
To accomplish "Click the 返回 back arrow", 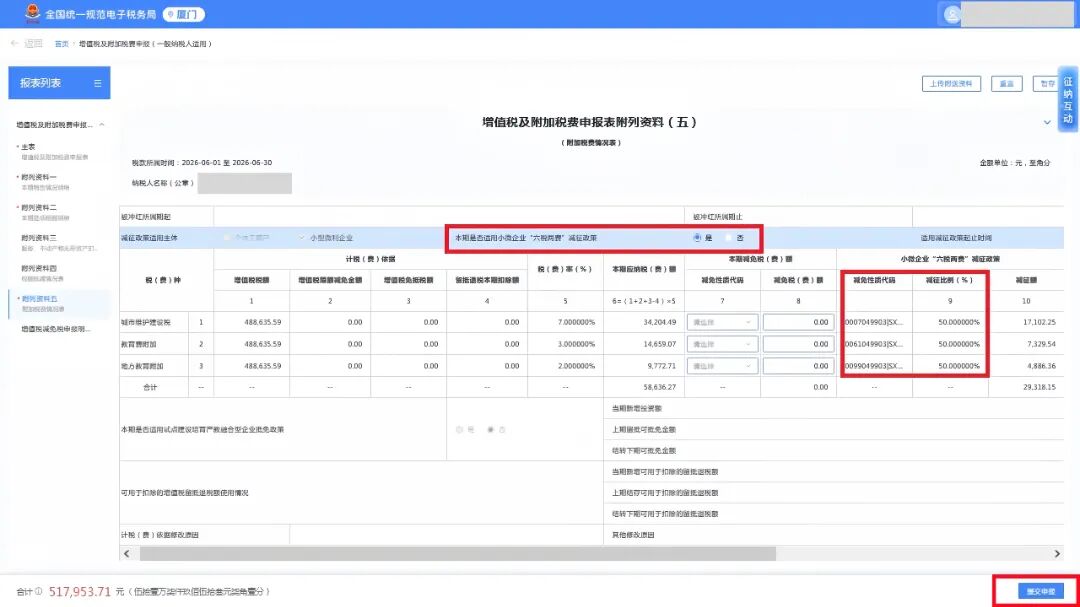I will [27, 43].
